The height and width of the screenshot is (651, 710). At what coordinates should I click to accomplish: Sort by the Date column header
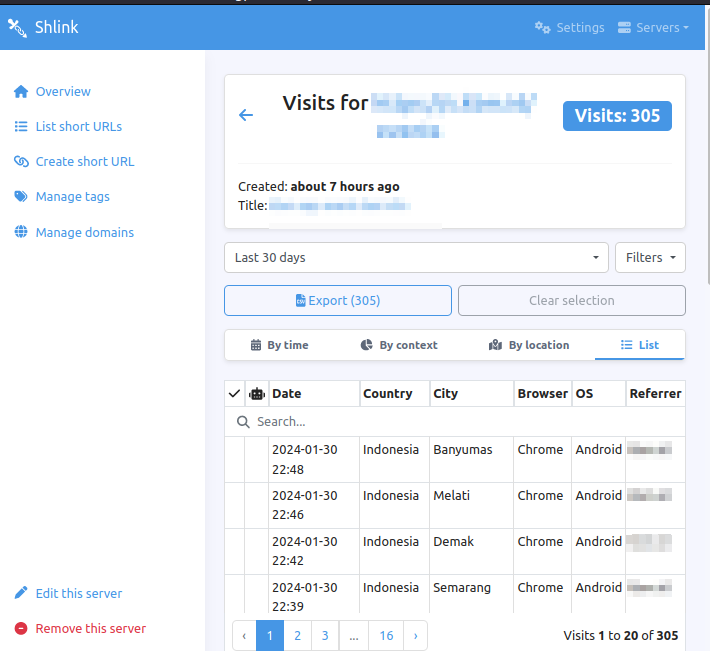tap(314, 393)
